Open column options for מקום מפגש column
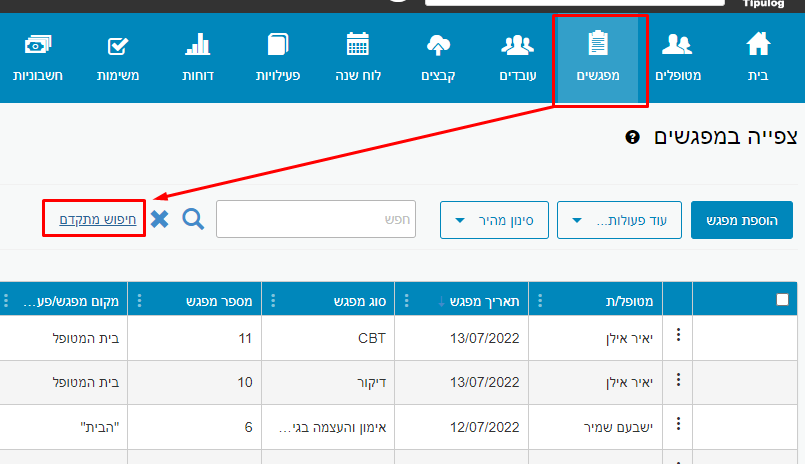Viewport: 805px width, 464px height. (x=6, y=301)
